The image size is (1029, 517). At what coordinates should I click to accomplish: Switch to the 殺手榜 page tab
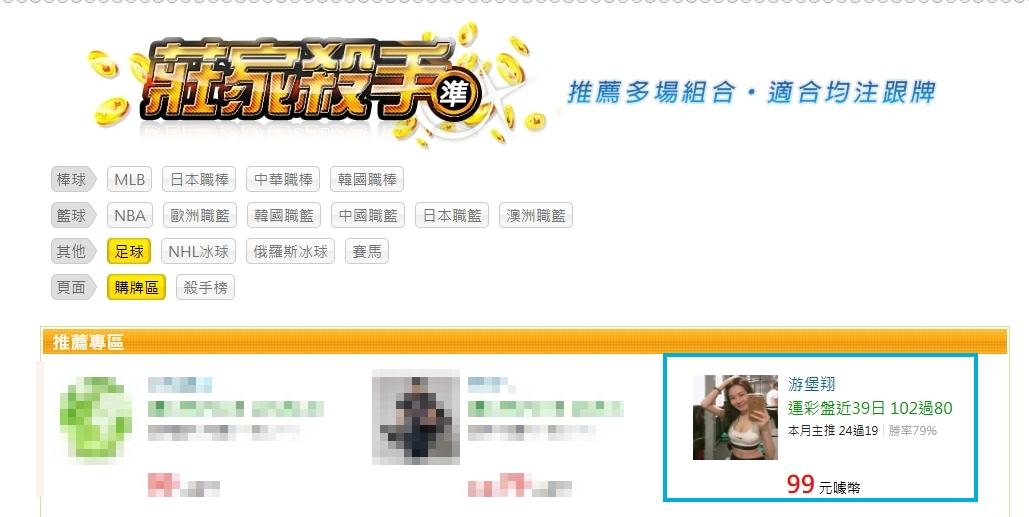click(x=205, y=287)
